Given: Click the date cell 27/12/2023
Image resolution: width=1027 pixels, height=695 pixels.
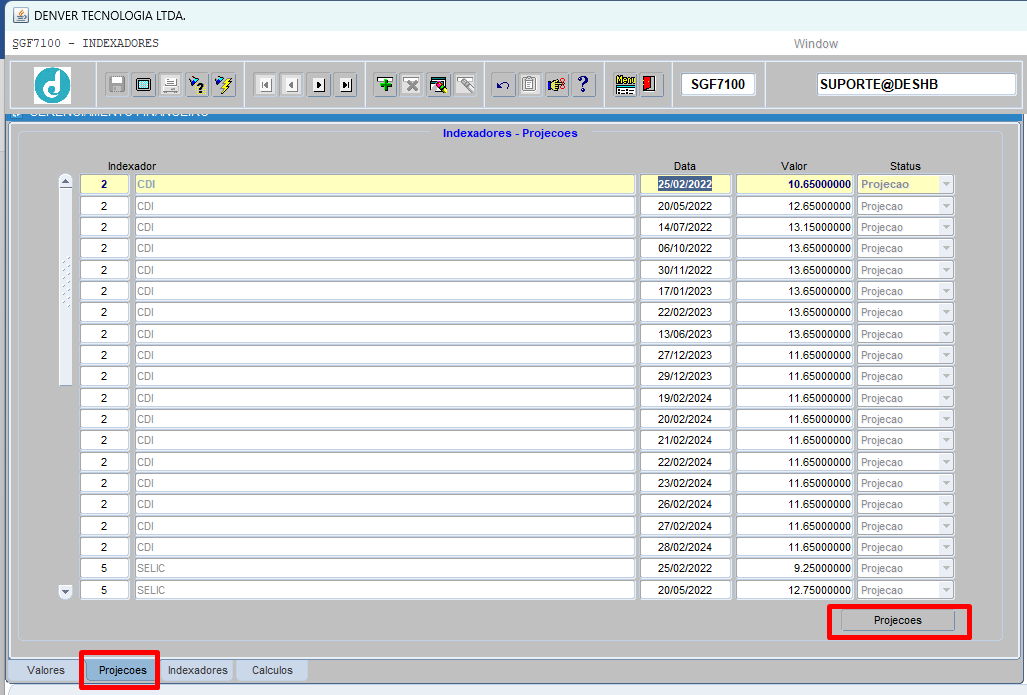Looking at the screenshot, I should pos(685,355).
